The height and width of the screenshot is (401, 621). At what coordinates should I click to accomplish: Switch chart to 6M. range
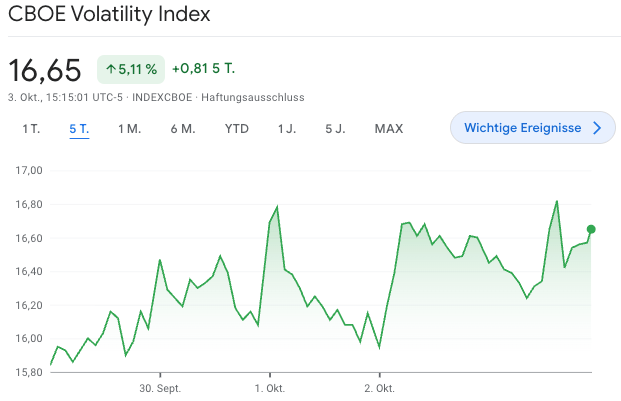coord(182,128)
